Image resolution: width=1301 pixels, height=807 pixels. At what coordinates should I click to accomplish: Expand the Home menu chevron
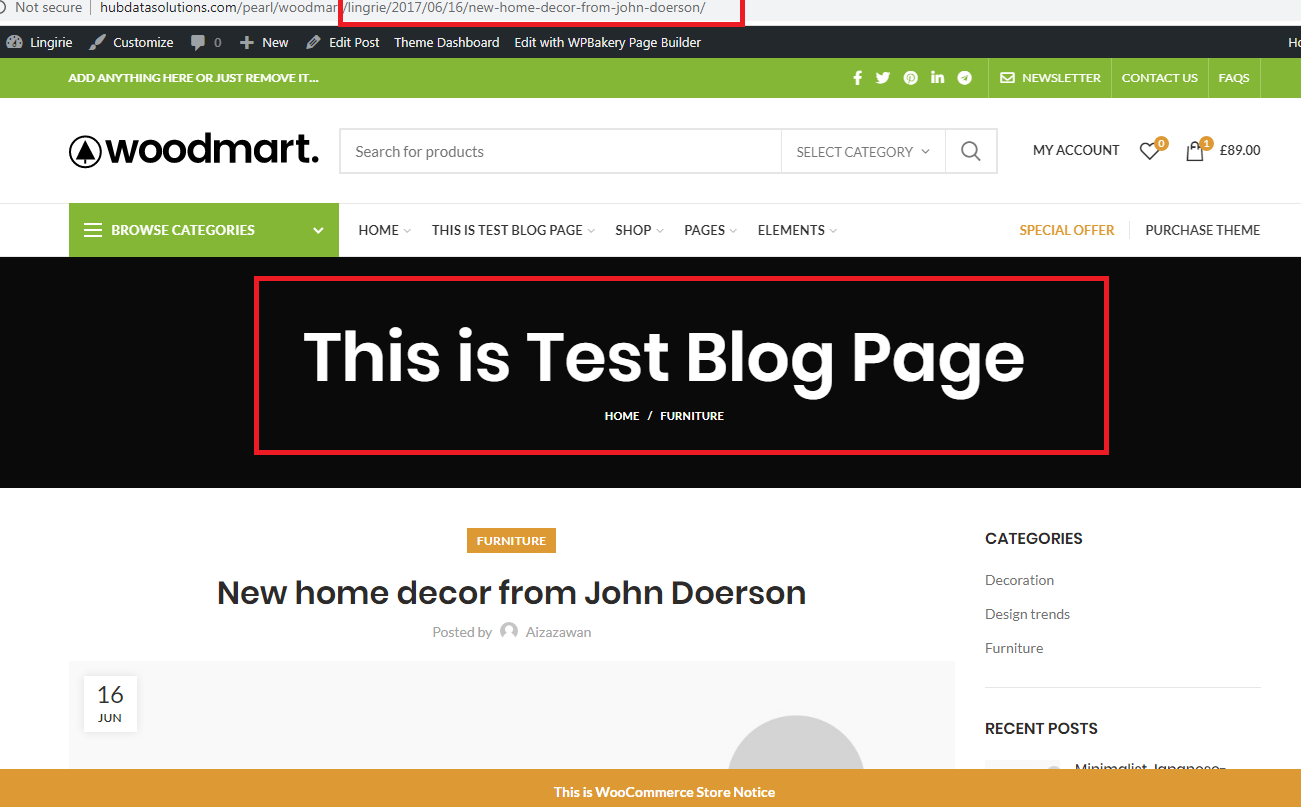coord(407,231)
